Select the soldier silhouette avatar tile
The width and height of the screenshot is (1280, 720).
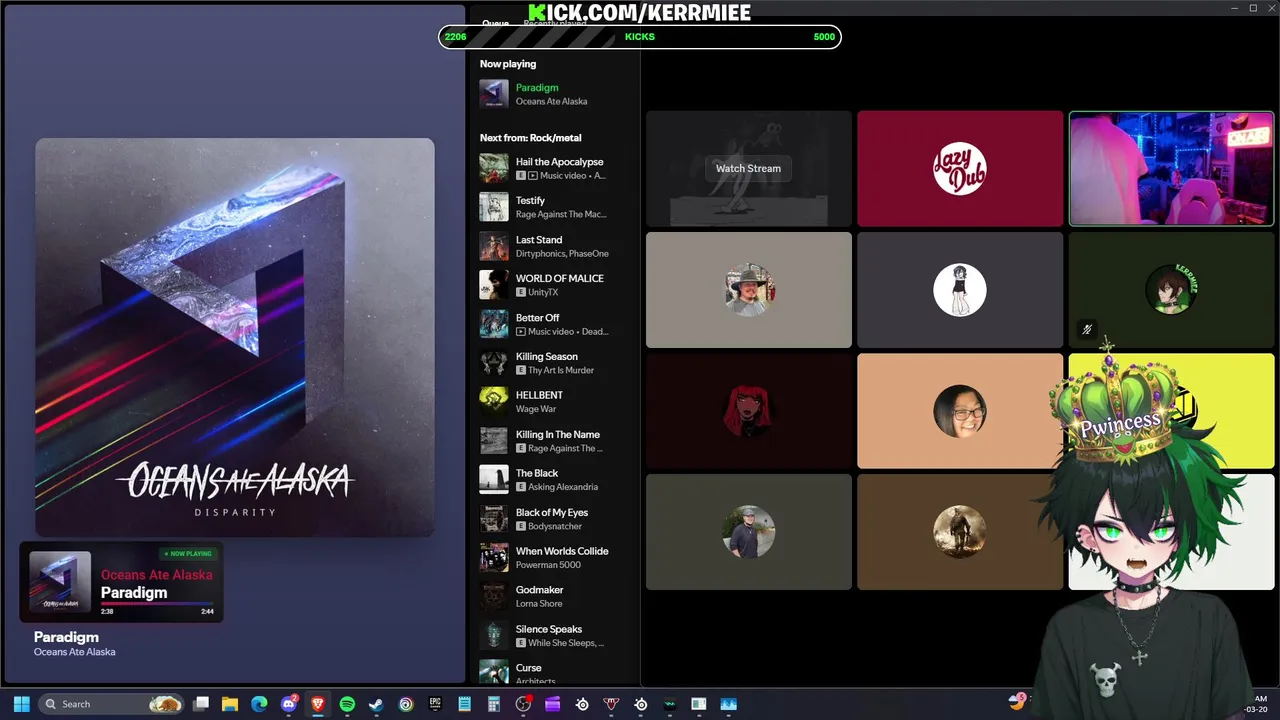(x=960, y=532)
